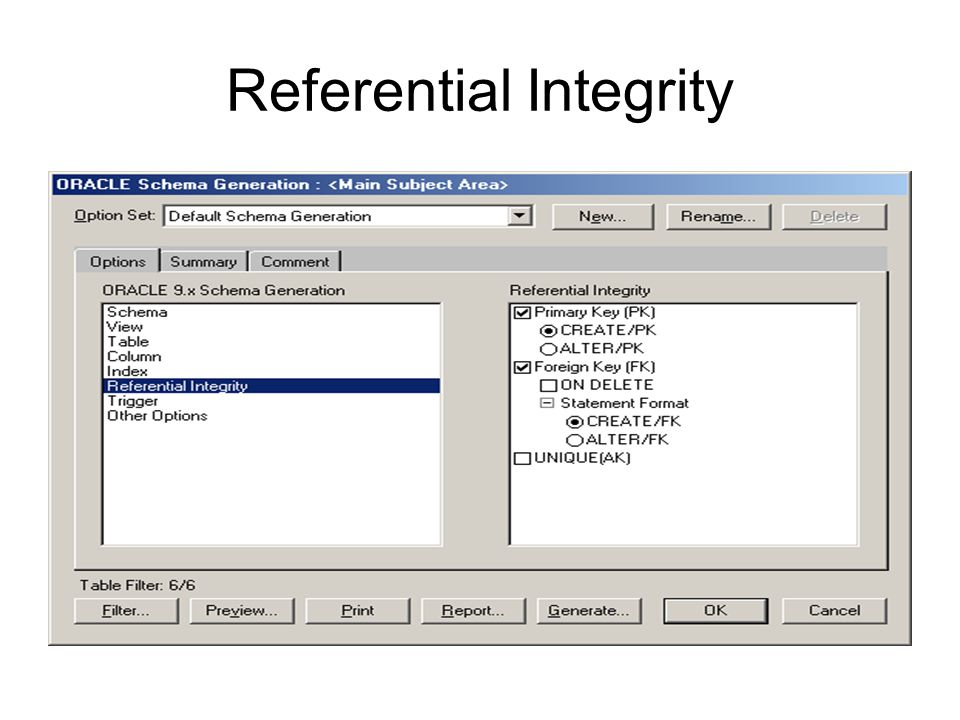Click the Report... button

click(x=473, y=610)
